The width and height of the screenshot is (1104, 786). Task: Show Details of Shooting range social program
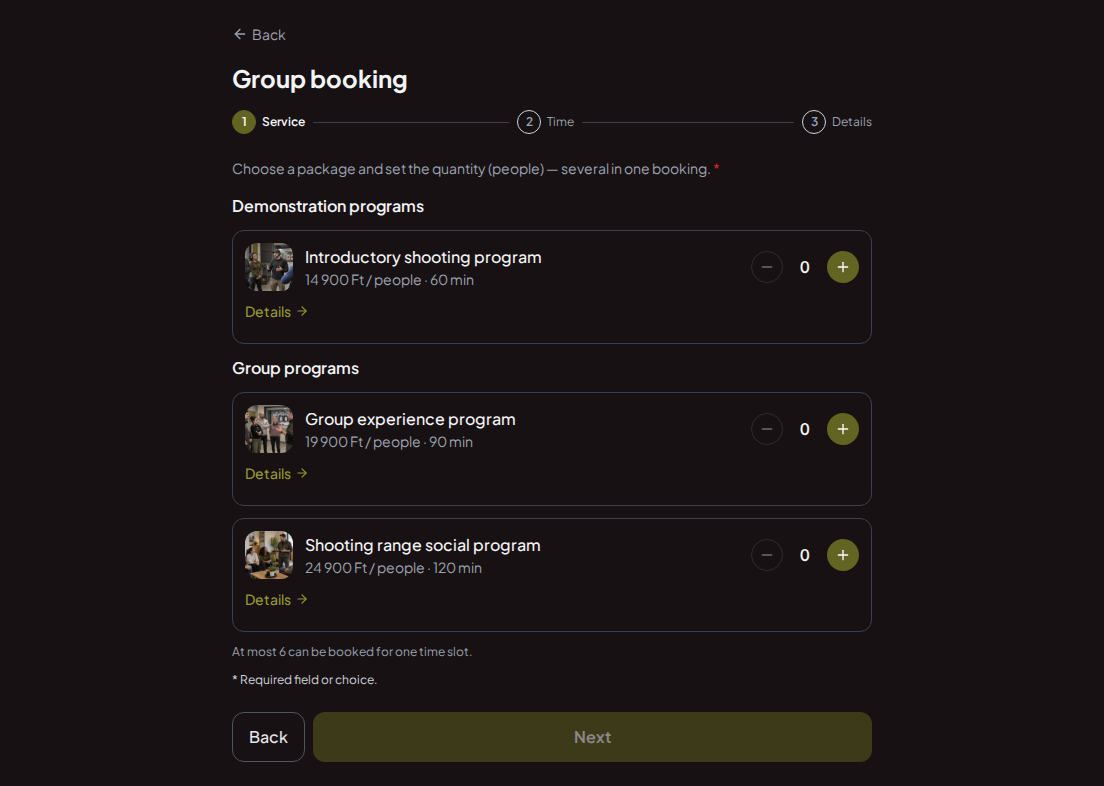coord(276,599)
